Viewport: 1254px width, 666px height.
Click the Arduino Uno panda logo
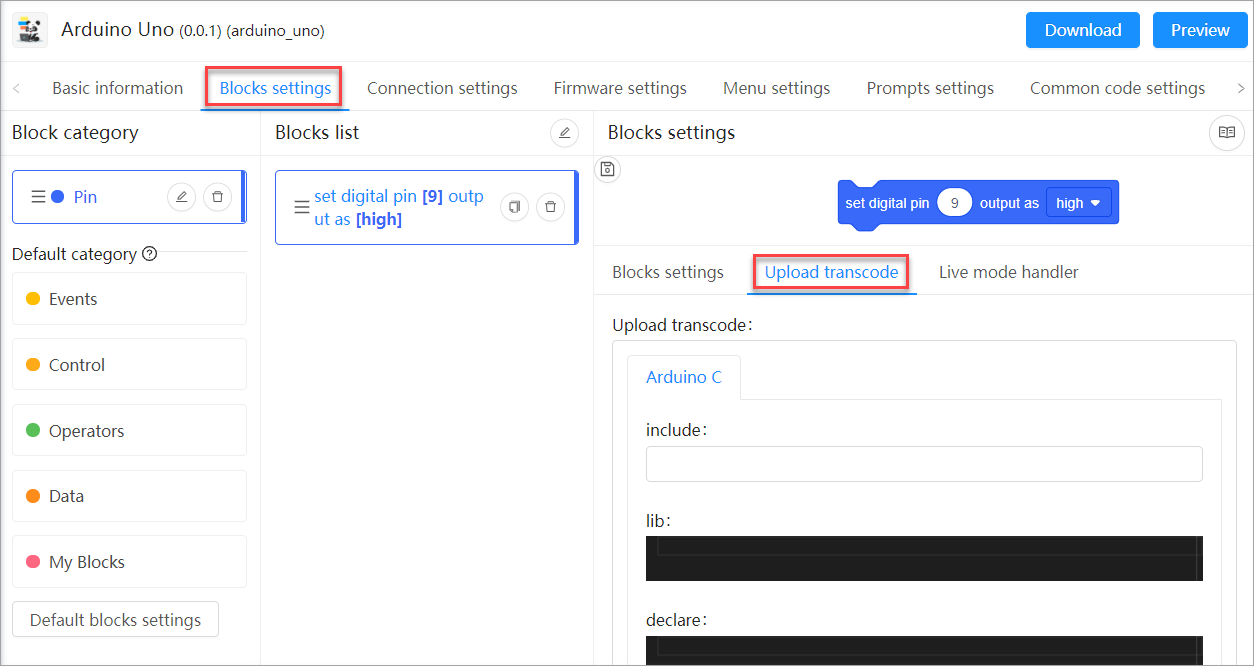(30, 30)
